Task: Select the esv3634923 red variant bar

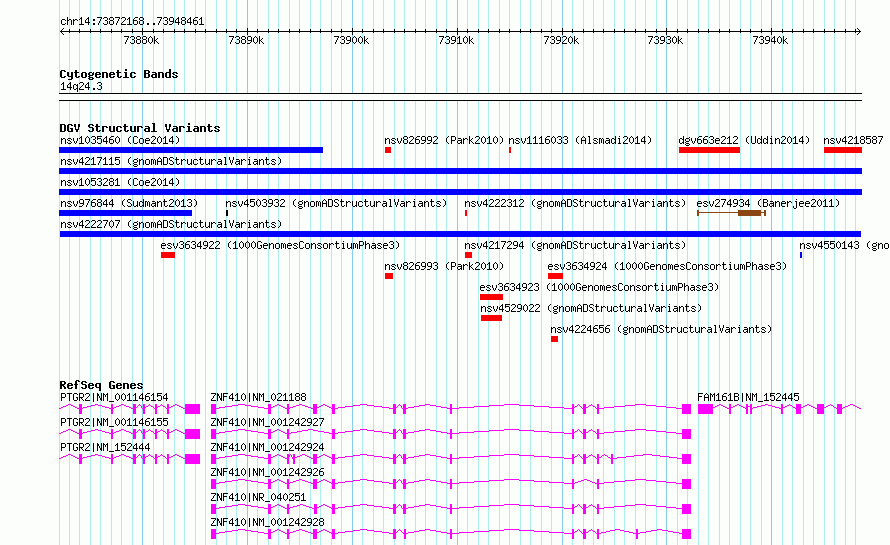Action: coord(492,297)
